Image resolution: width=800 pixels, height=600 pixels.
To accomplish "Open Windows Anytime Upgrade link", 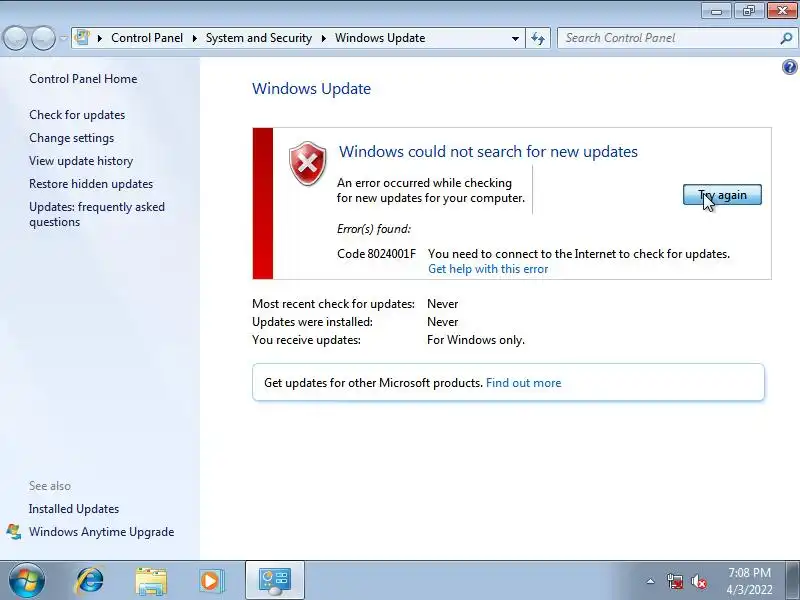I will click(x=102, y=532).
